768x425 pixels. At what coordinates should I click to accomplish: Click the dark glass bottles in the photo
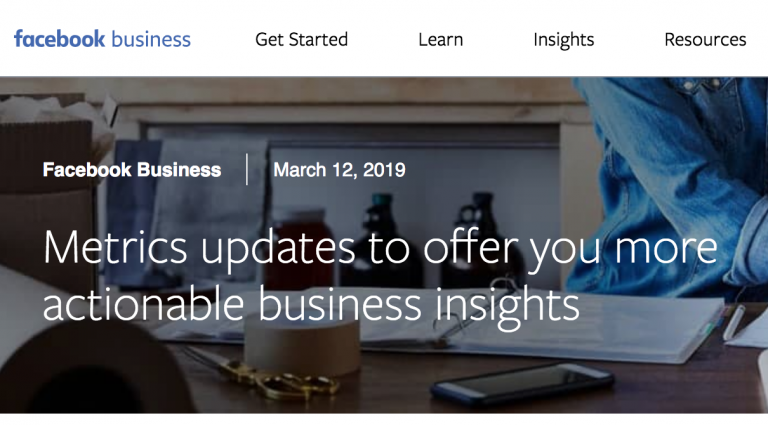click(429, 240)
